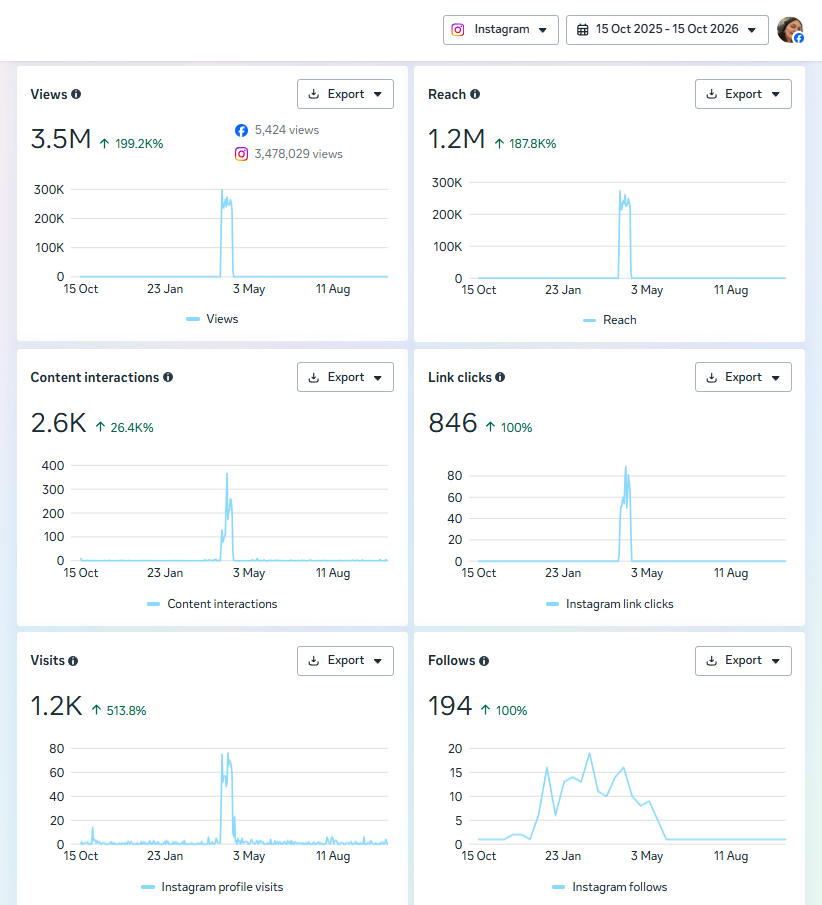Toggle the Reach legend swatch
The image size is (822, 905).
589,320
